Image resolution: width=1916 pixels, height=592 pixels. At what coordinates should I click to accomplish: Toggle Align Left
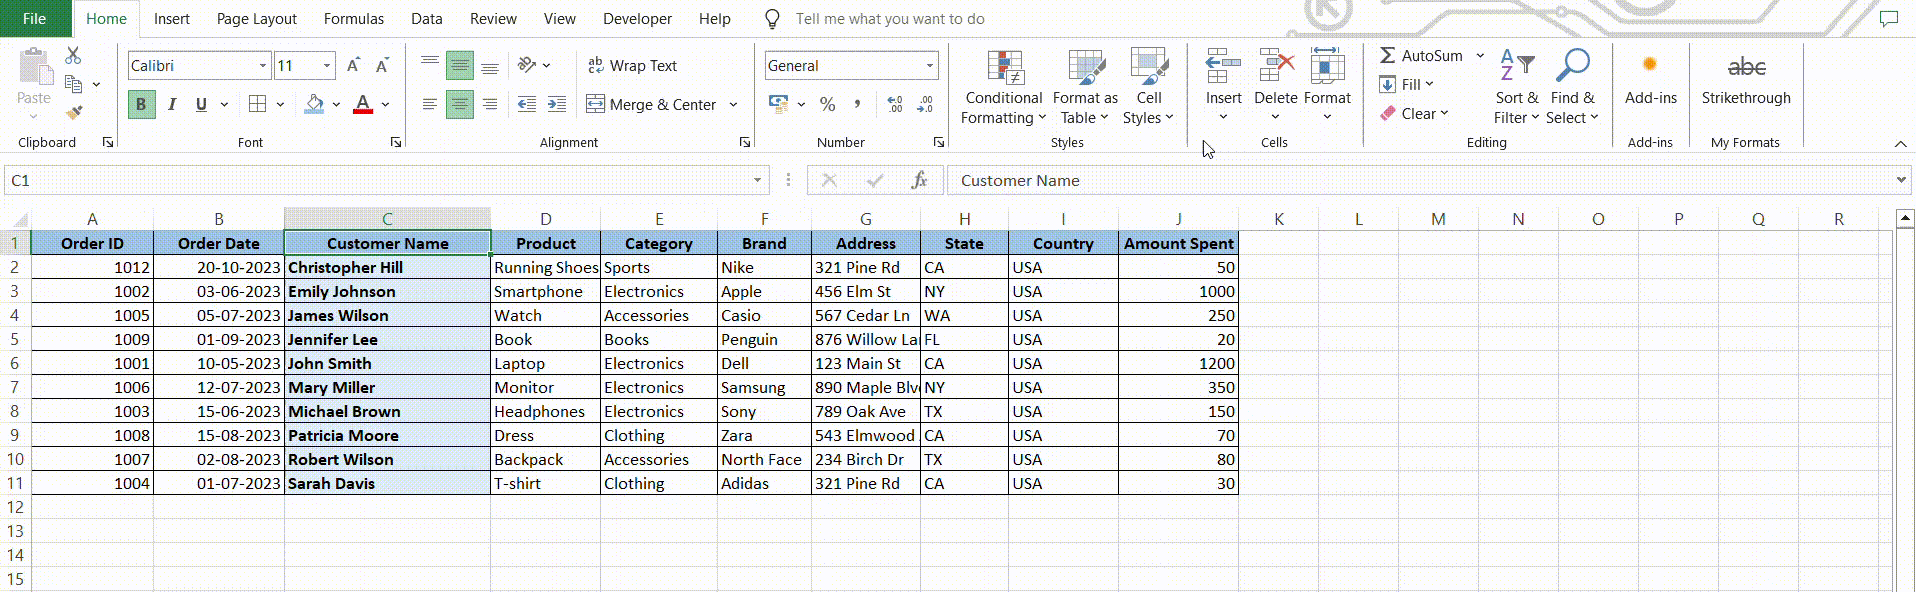[430, 104]
